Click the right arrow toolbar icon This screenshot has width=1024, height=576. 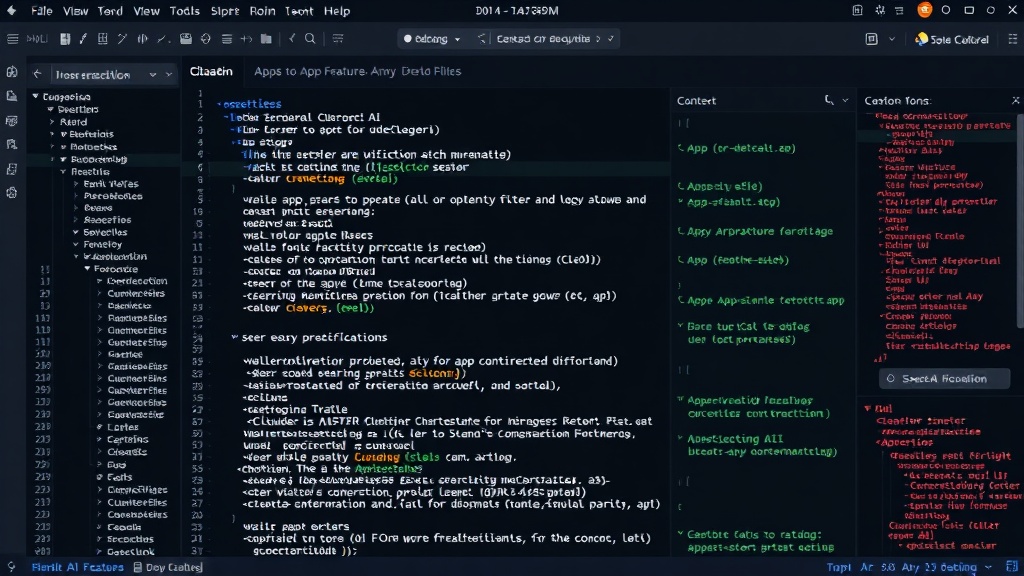[246, 39]
